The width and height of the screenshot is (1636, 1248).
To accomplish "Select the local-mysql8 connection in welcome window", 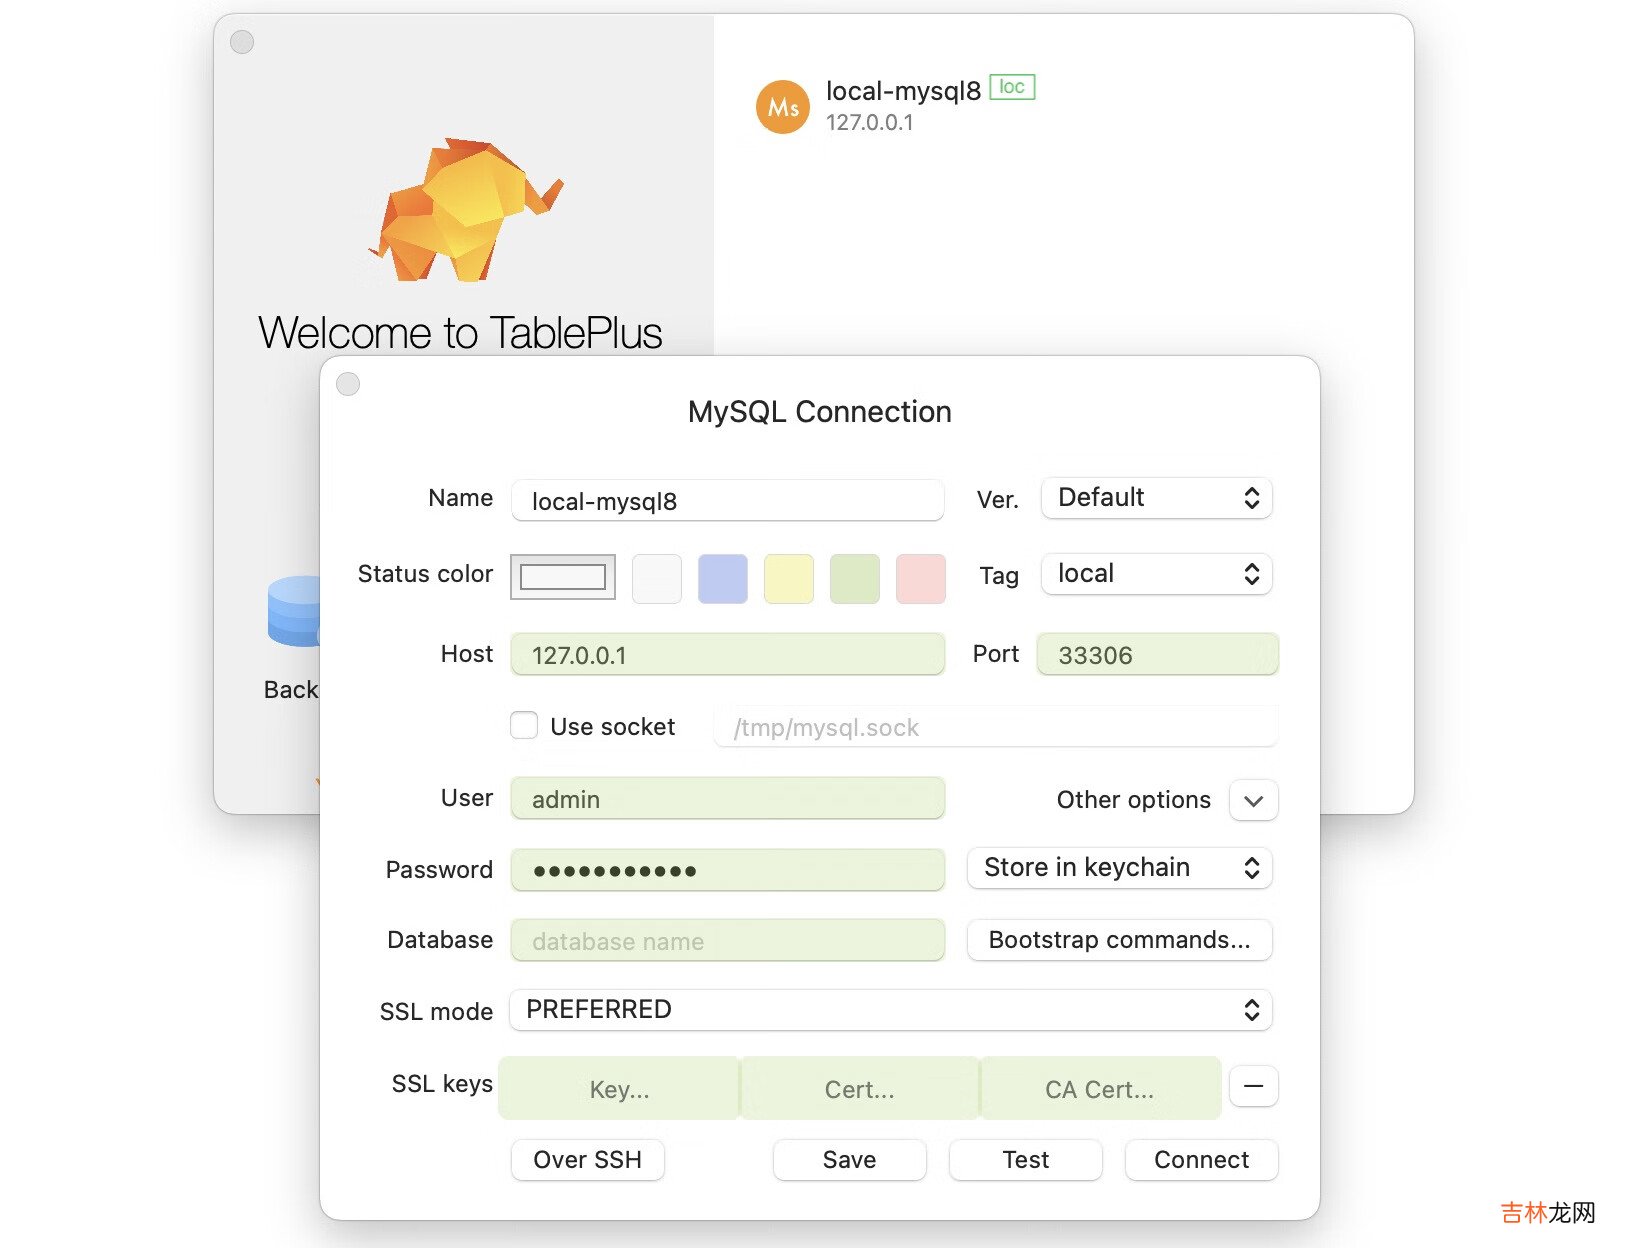I will pyautogui.click(x=903, y=91).
